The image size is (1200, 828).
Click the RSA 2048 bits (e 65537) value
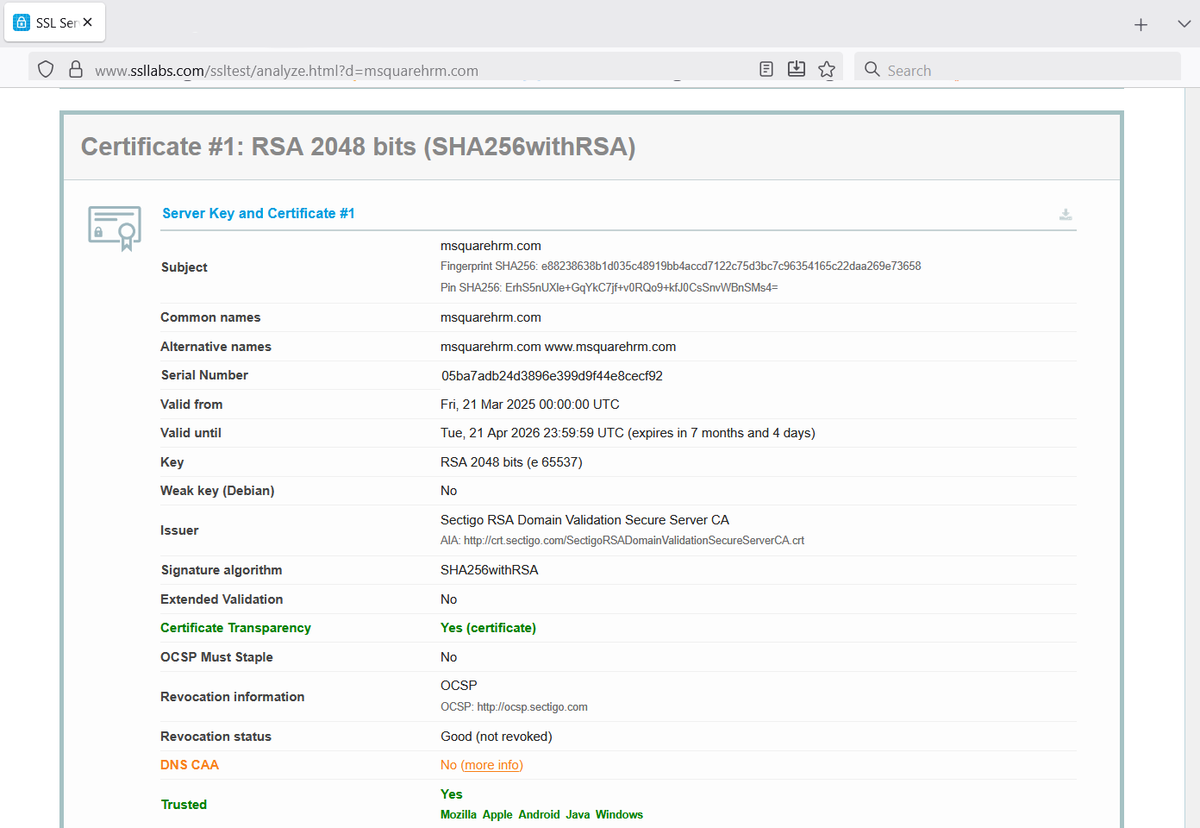click(511, 462)
